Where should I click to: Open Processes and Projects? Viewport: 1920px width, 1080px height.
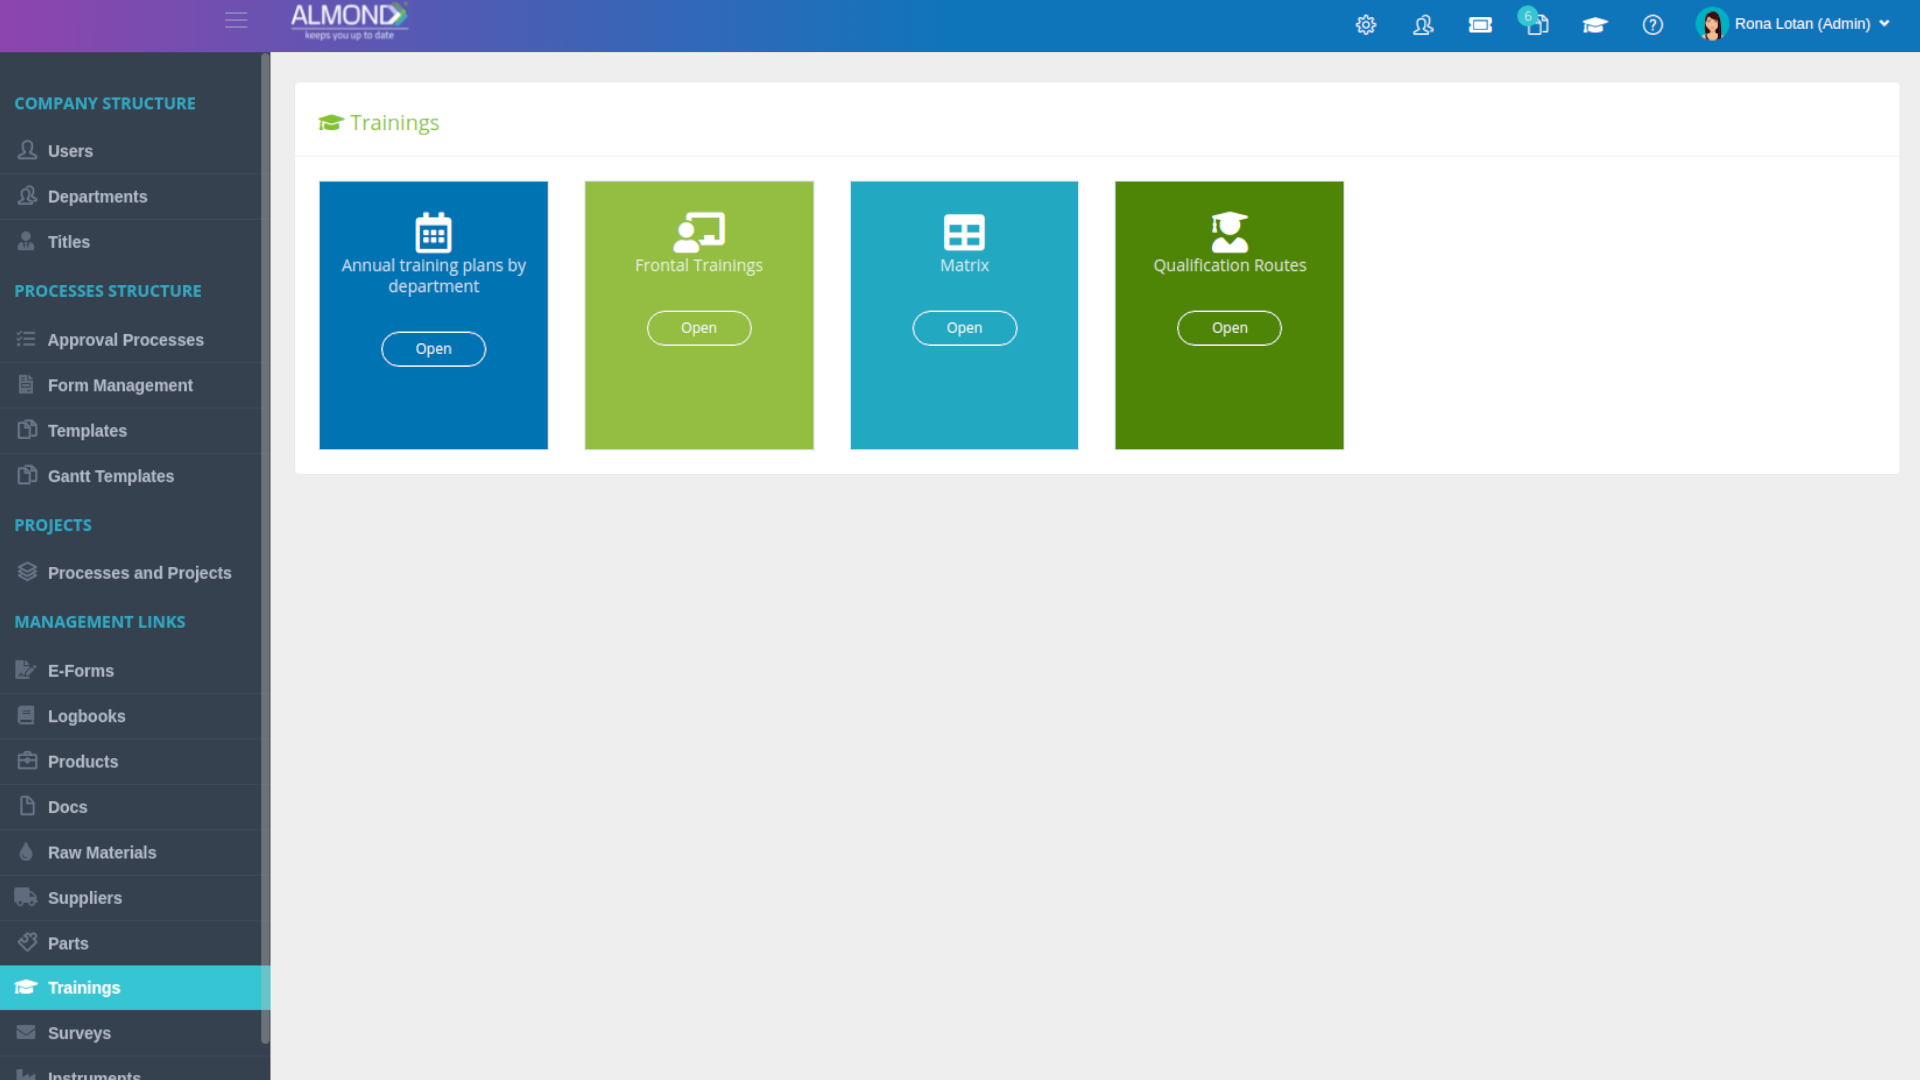click(x=130, y=573)
